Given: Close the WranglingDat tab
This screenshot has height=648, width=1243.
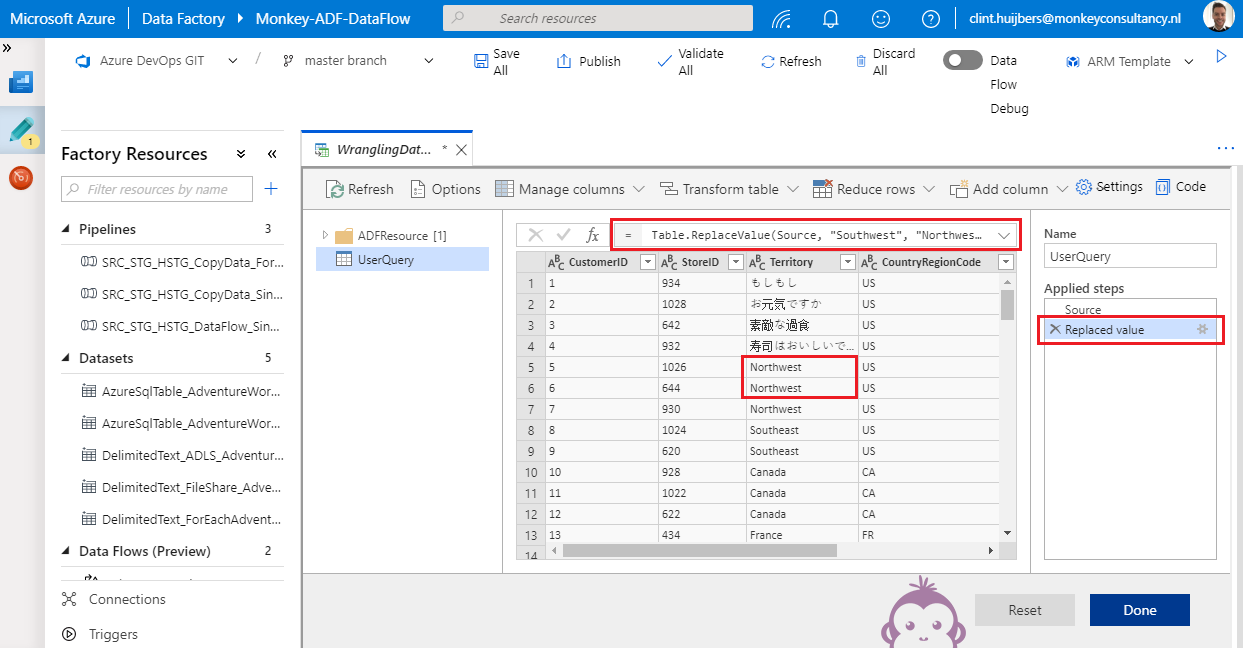Looking at the screenshot, I should 461,149.
